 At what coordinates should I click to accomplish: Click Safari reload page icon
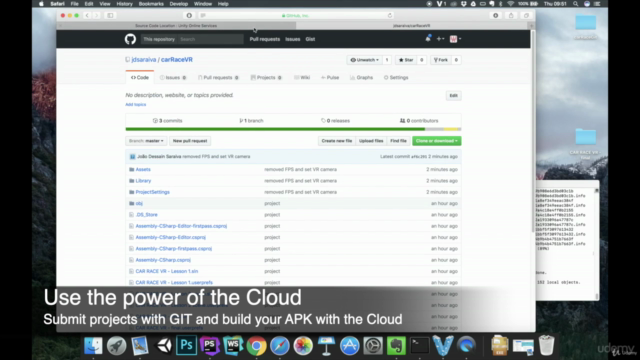(390, 16)
